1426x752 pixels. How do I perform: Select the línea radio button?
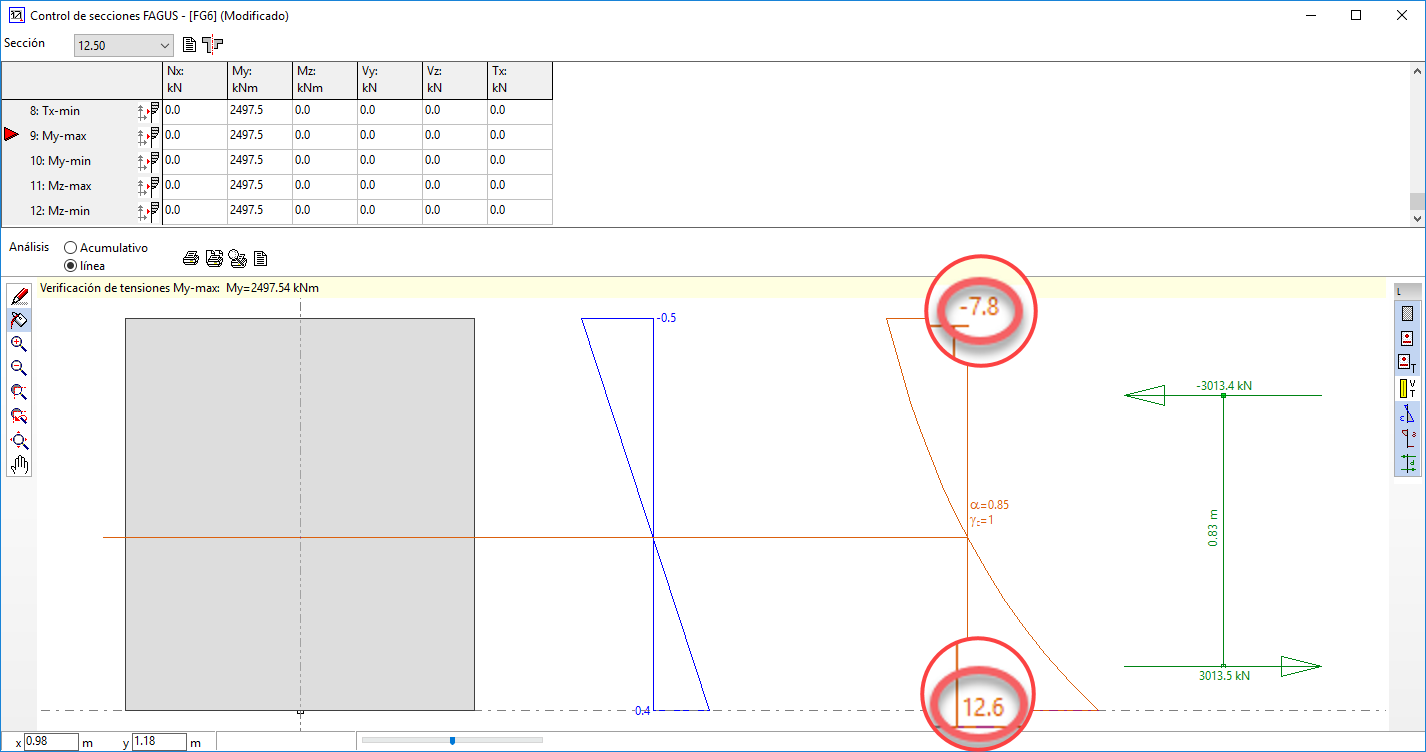tap(71, 266)
